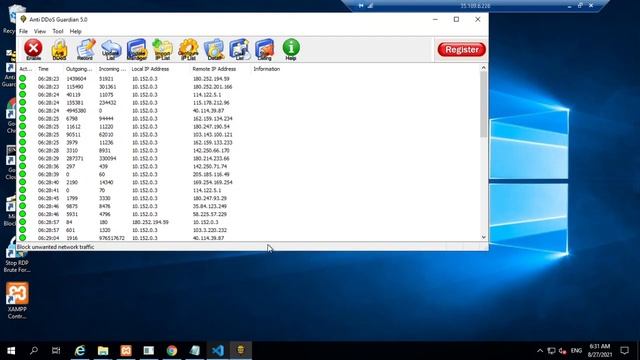Screen dimensions: 640x360
Task: Open the Stop RDP Brute Force desktop shortcut
Action: click(x=16, y=256)
